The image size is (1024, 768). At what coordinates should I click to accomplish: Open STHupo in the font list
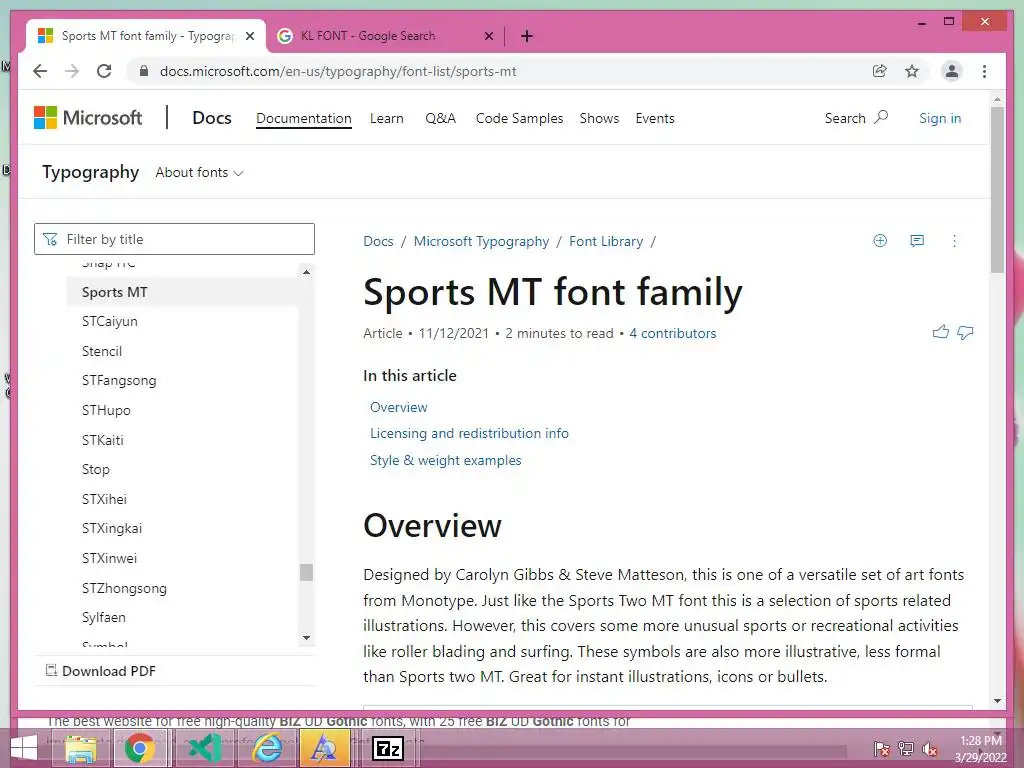tap(106, 410)
